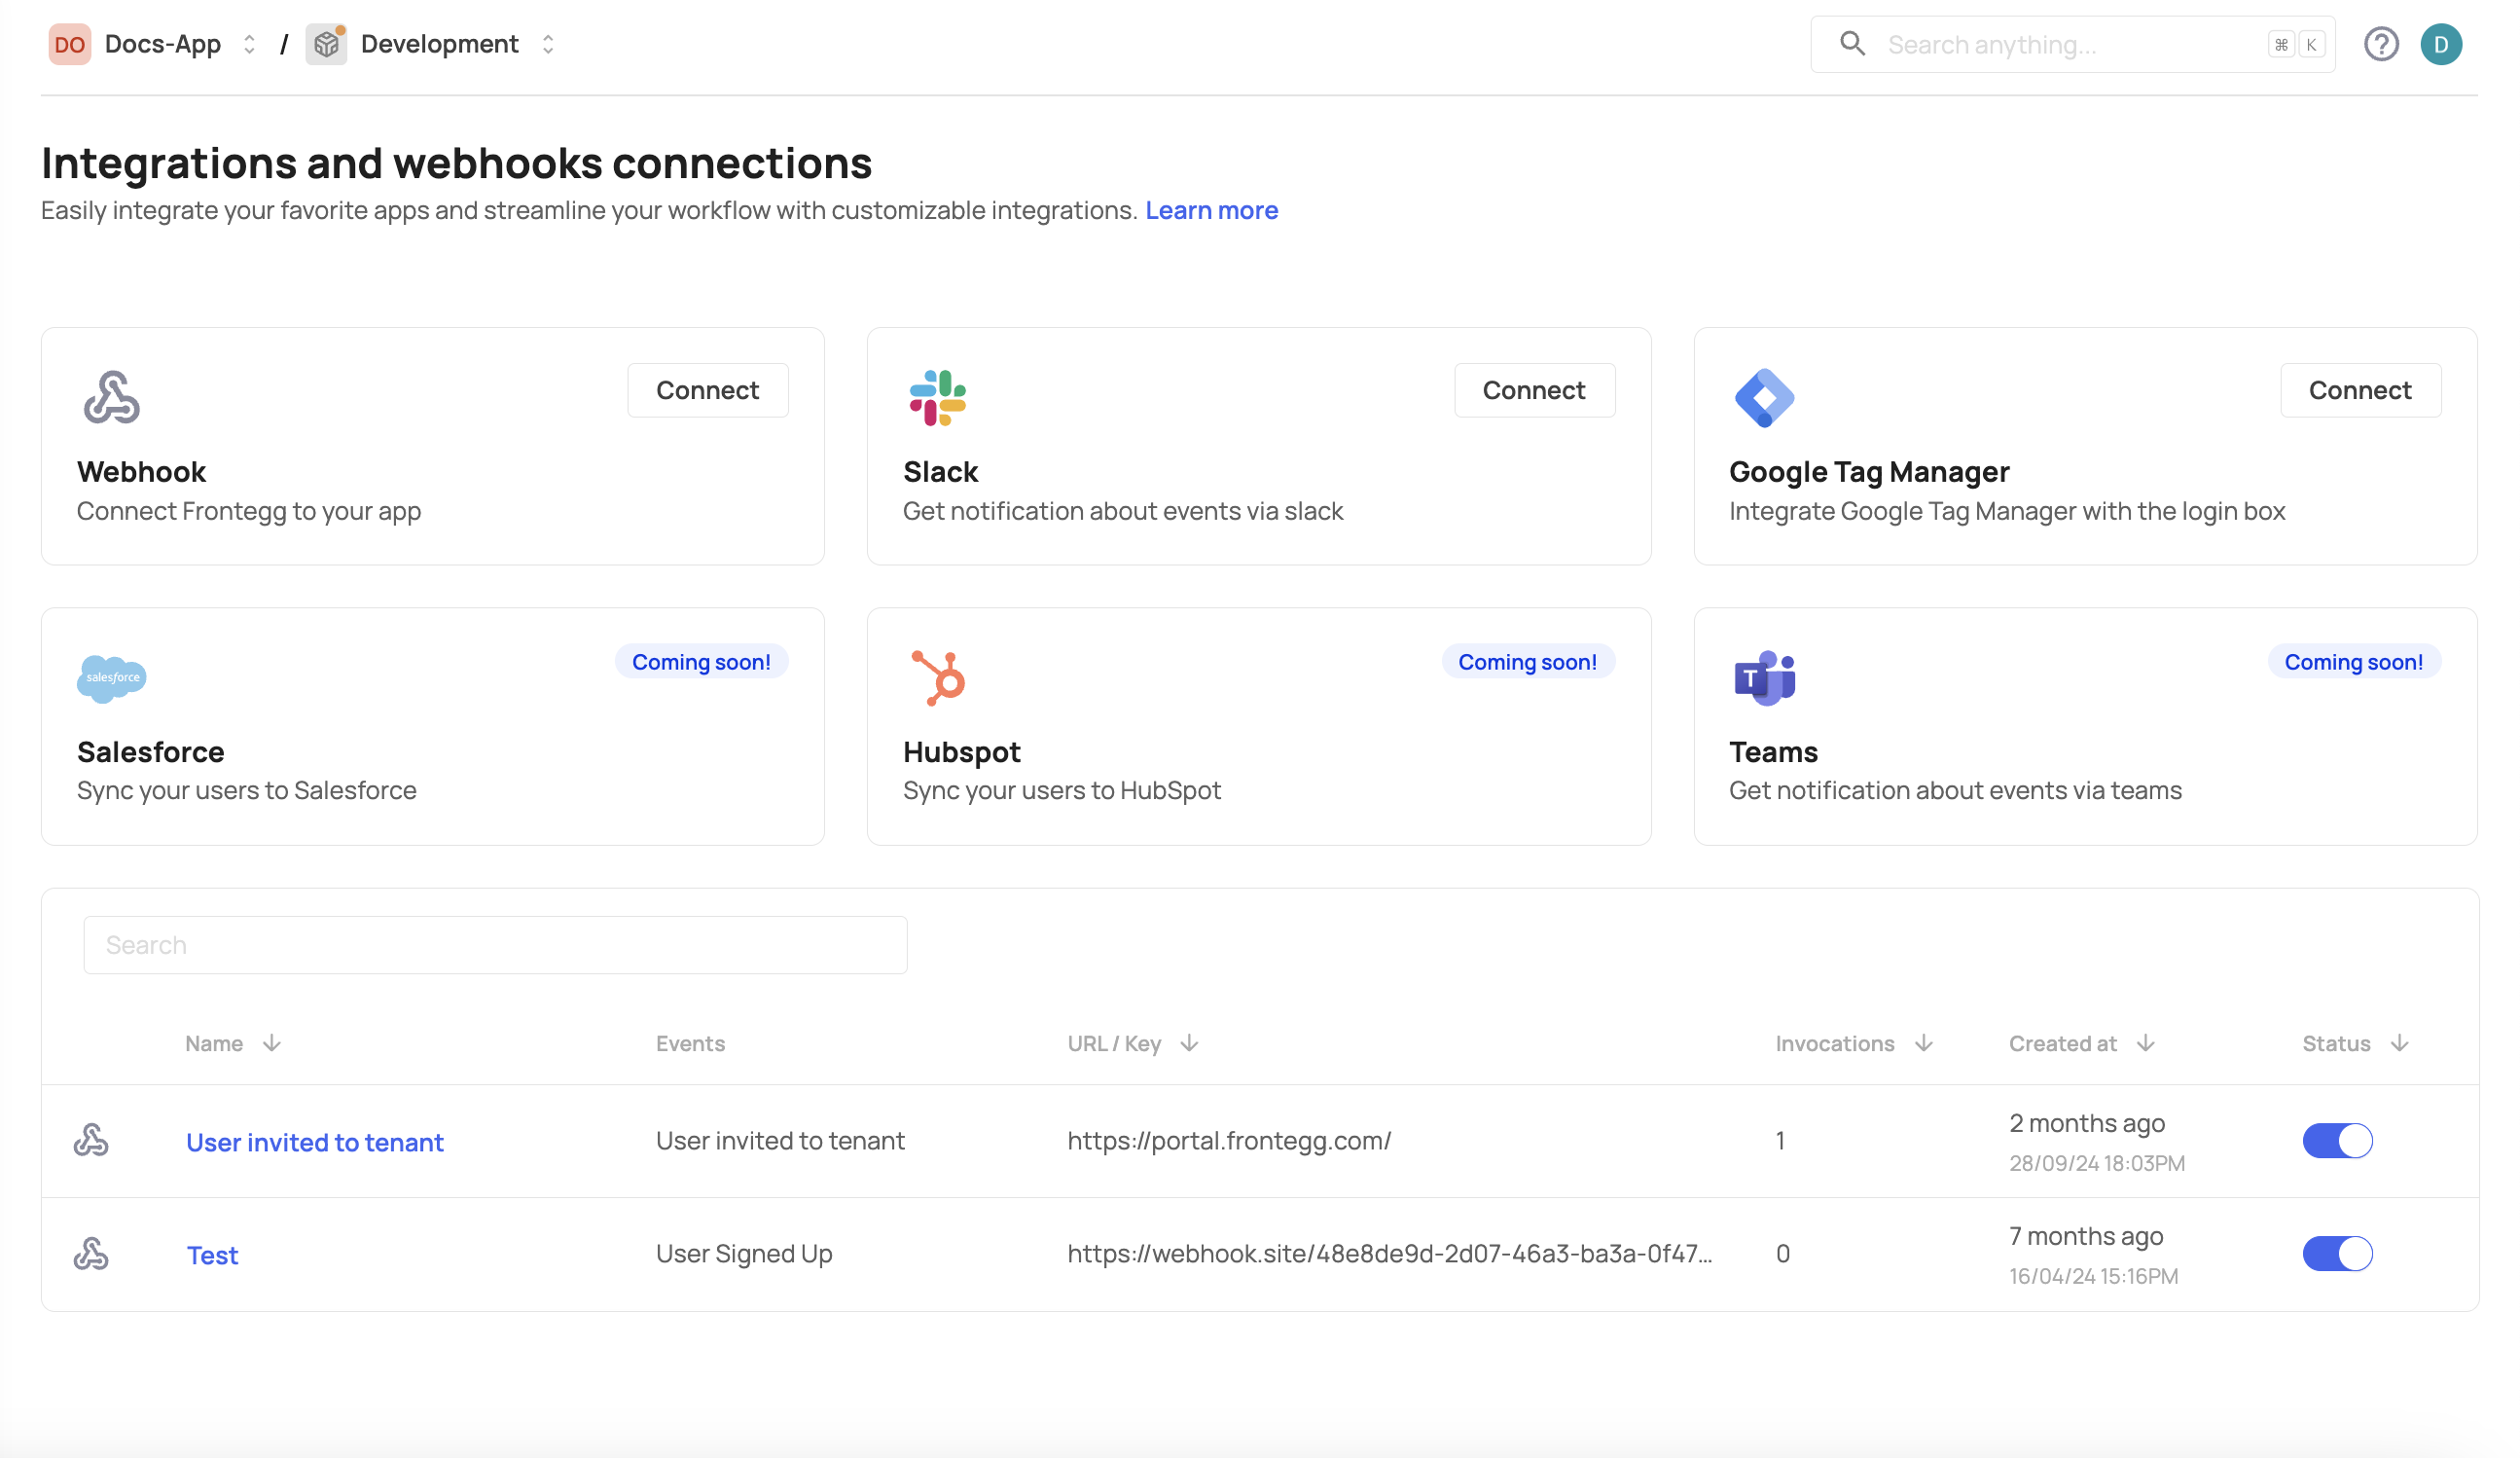
Task: Click the help question mark icon
Action: [x=2381, y=44]
